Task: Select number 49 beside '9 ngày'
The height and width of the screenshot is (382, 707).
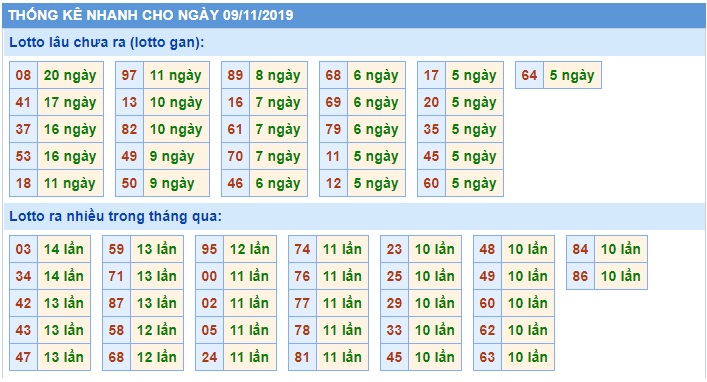Action: coord(129,156)
